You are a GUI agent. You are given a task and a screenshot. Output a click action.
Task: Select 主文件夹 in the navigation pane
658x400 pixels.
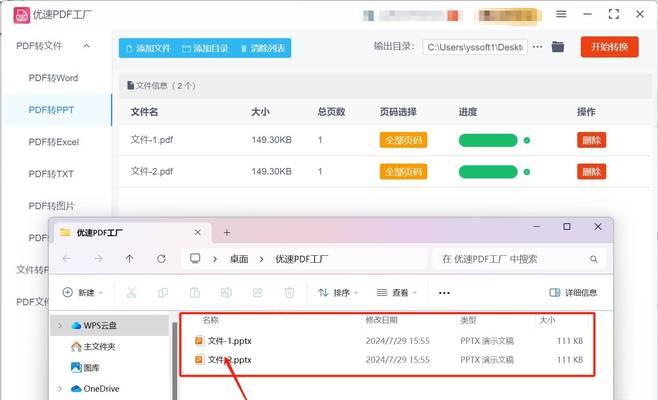click(93, 347)
